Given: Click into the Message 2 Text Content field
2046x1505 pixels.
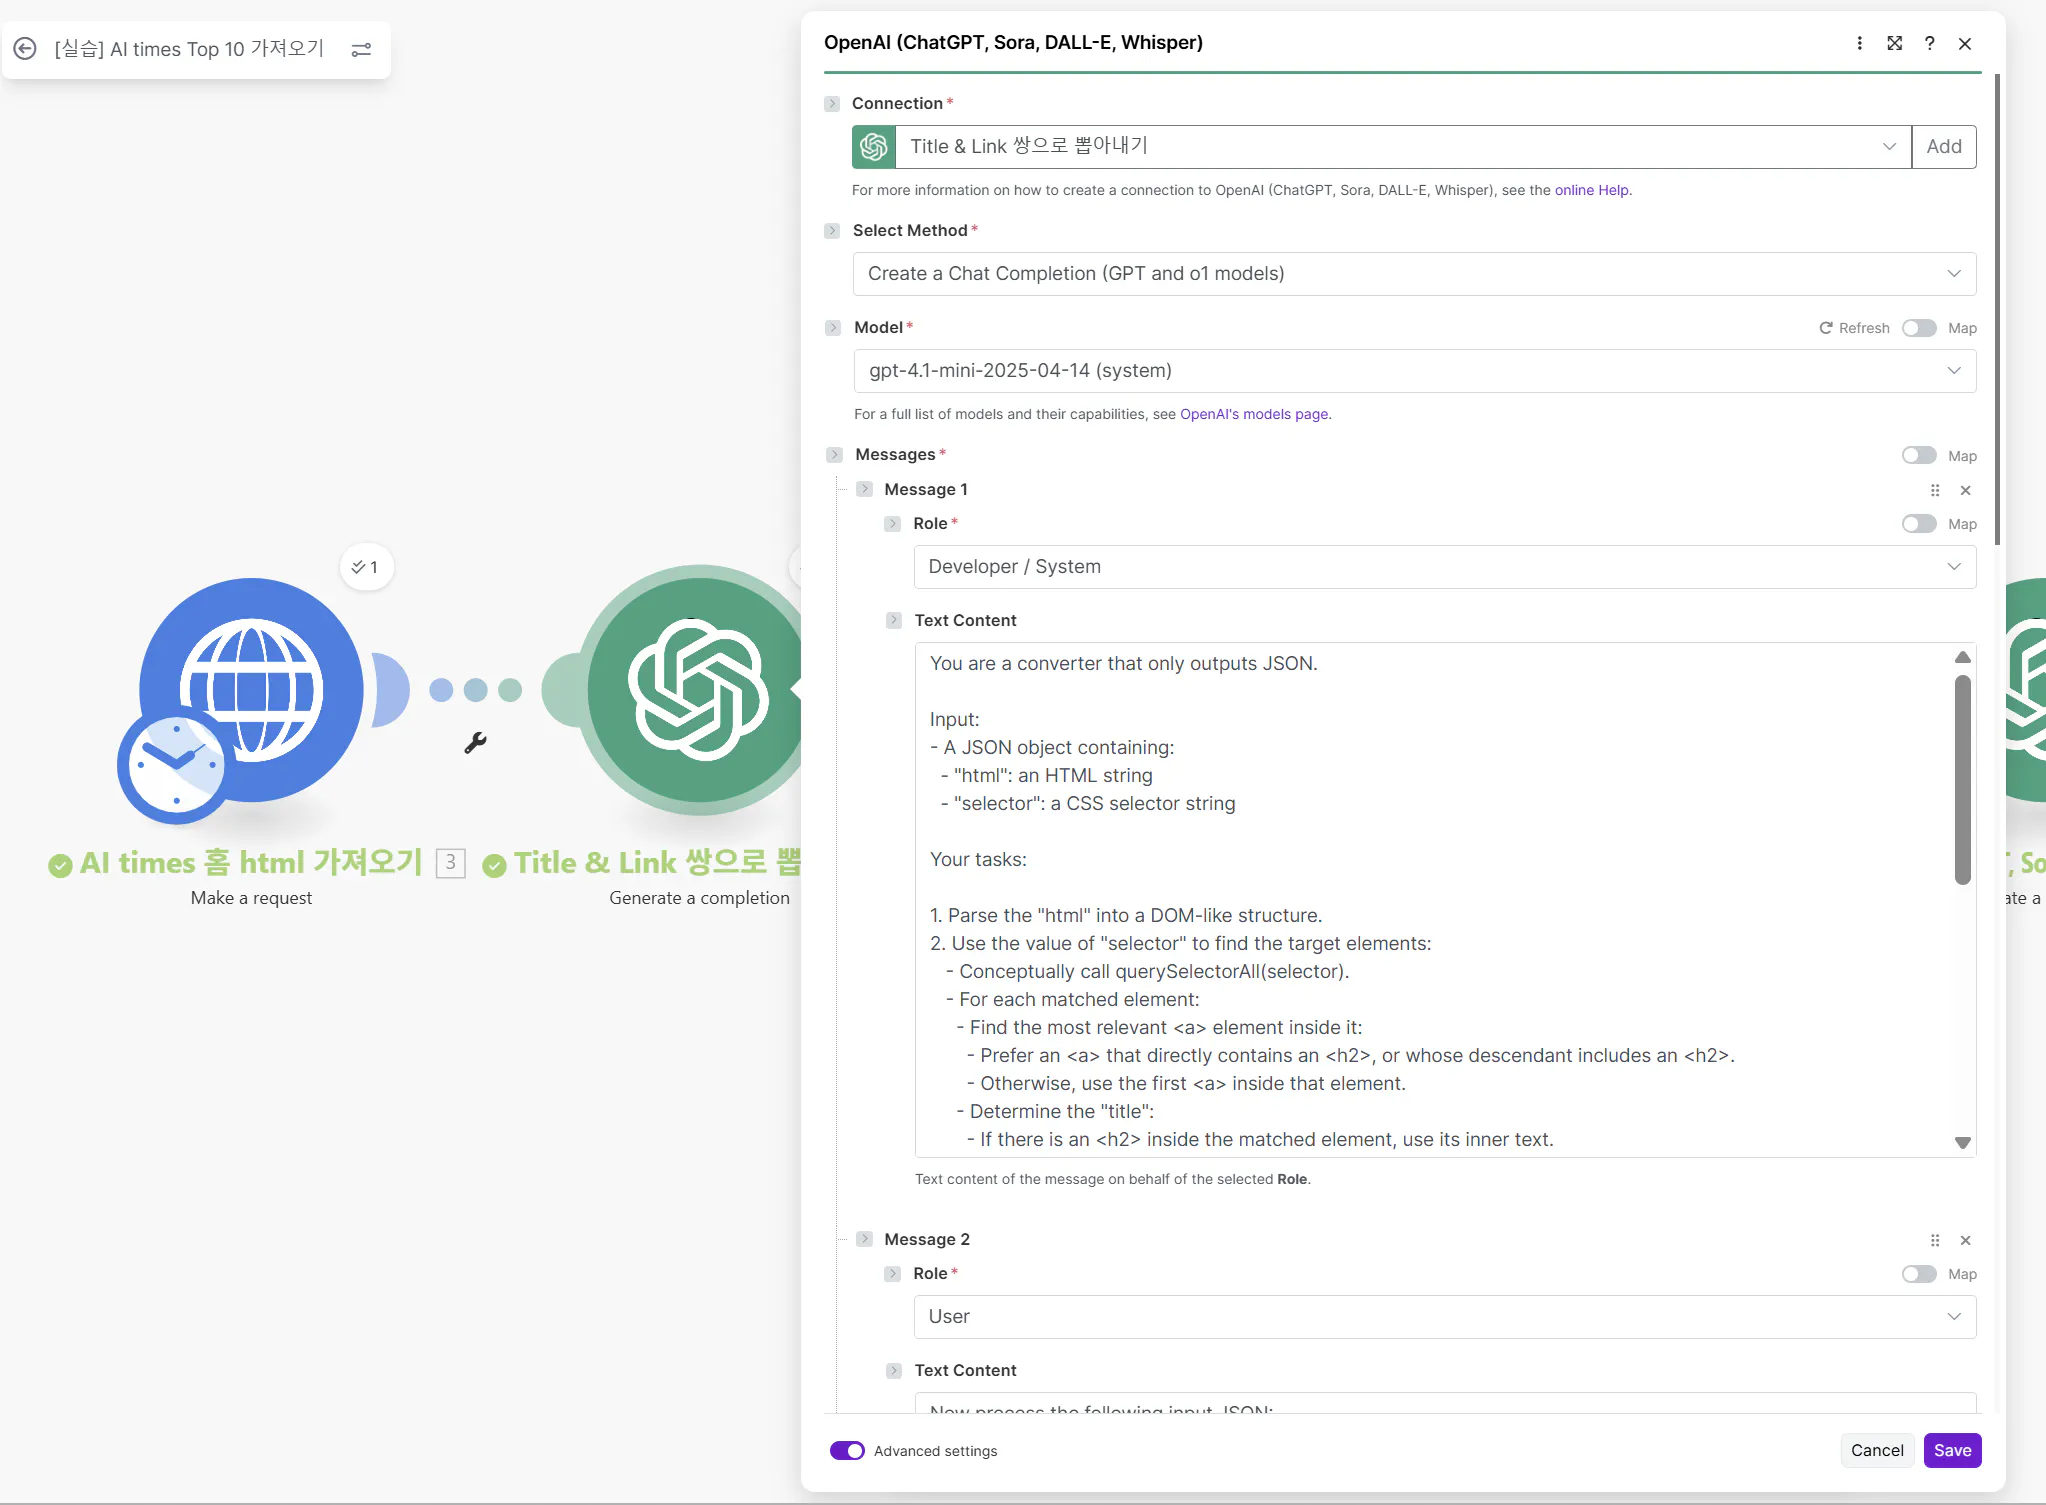Looking at the screenshot, I should (x=1445, y=1403).
